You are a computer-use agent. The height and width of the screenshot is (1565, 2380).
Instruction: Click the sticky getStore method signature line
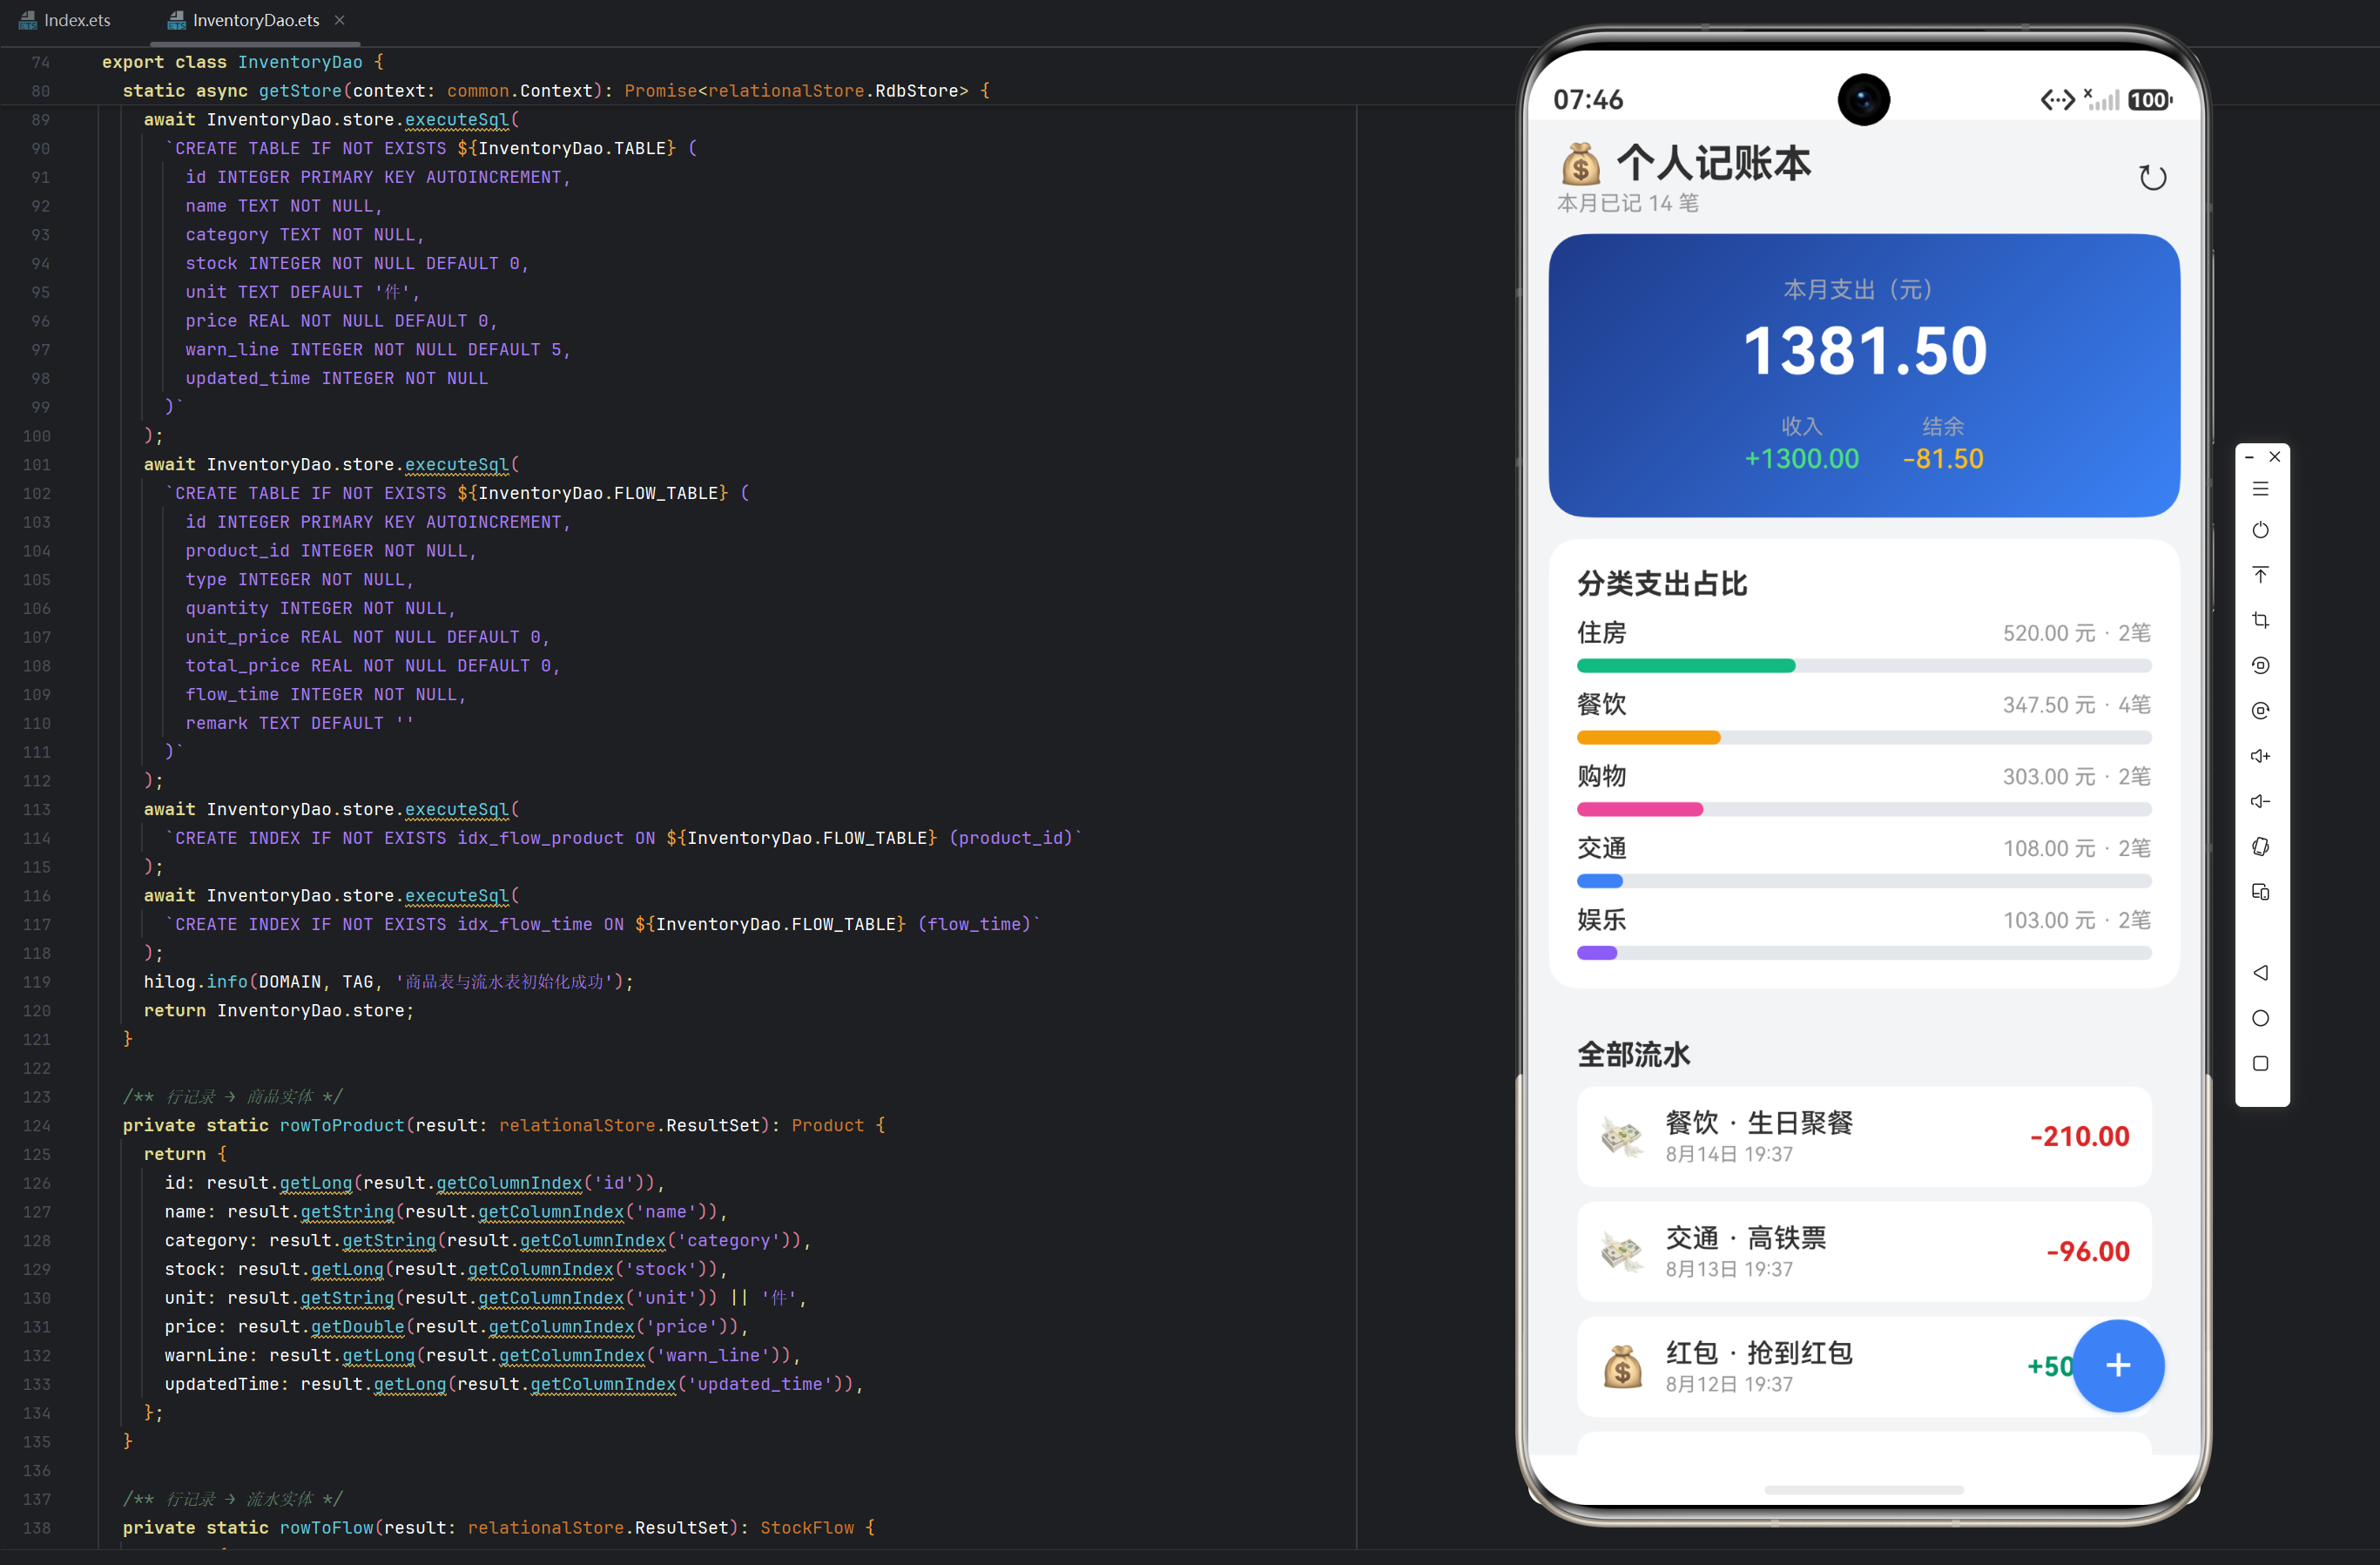coord(556,91)
